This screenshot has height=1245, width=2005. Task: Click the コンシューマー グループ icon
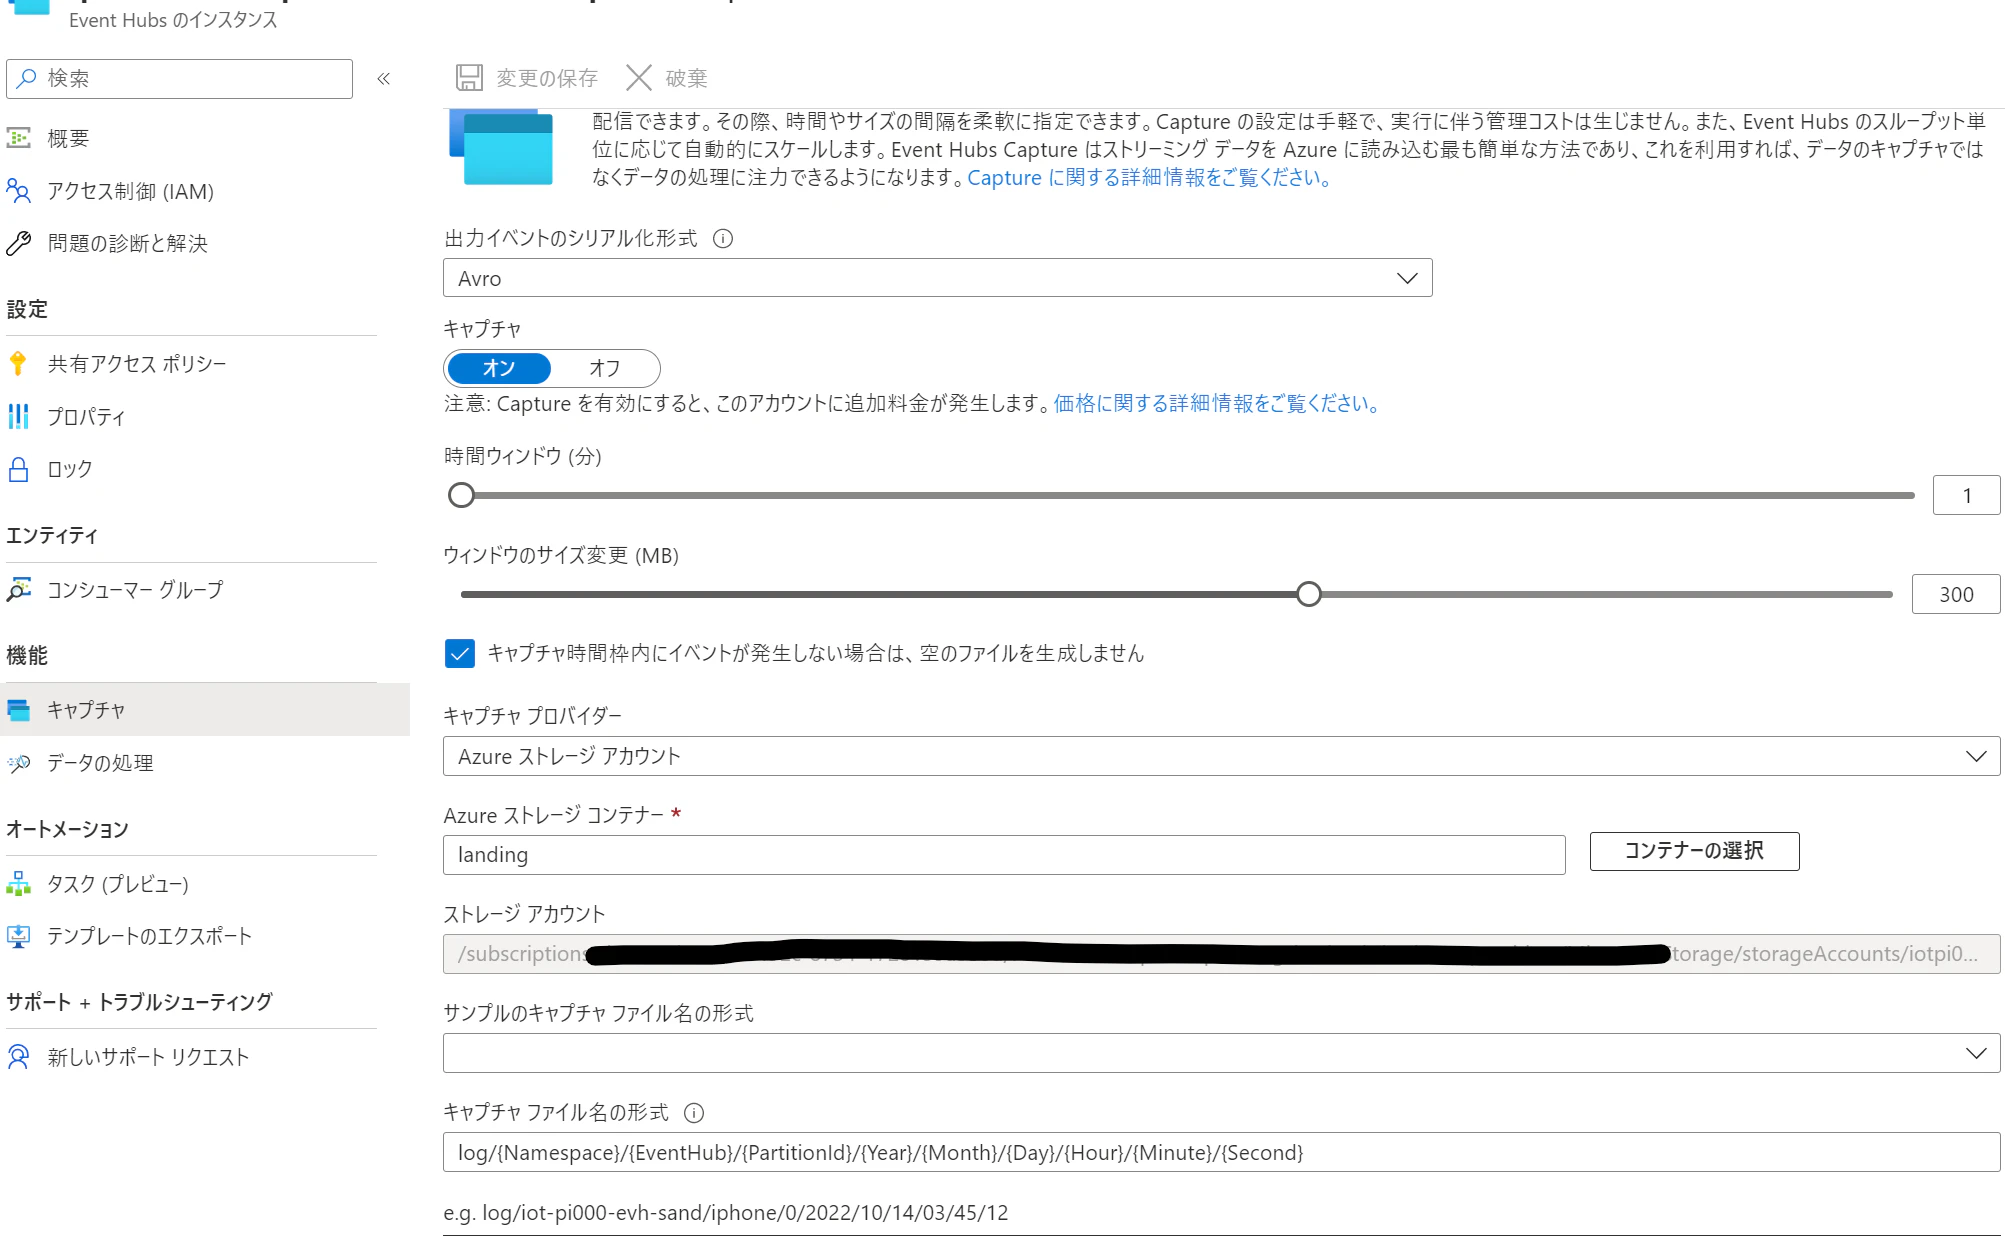18,589
